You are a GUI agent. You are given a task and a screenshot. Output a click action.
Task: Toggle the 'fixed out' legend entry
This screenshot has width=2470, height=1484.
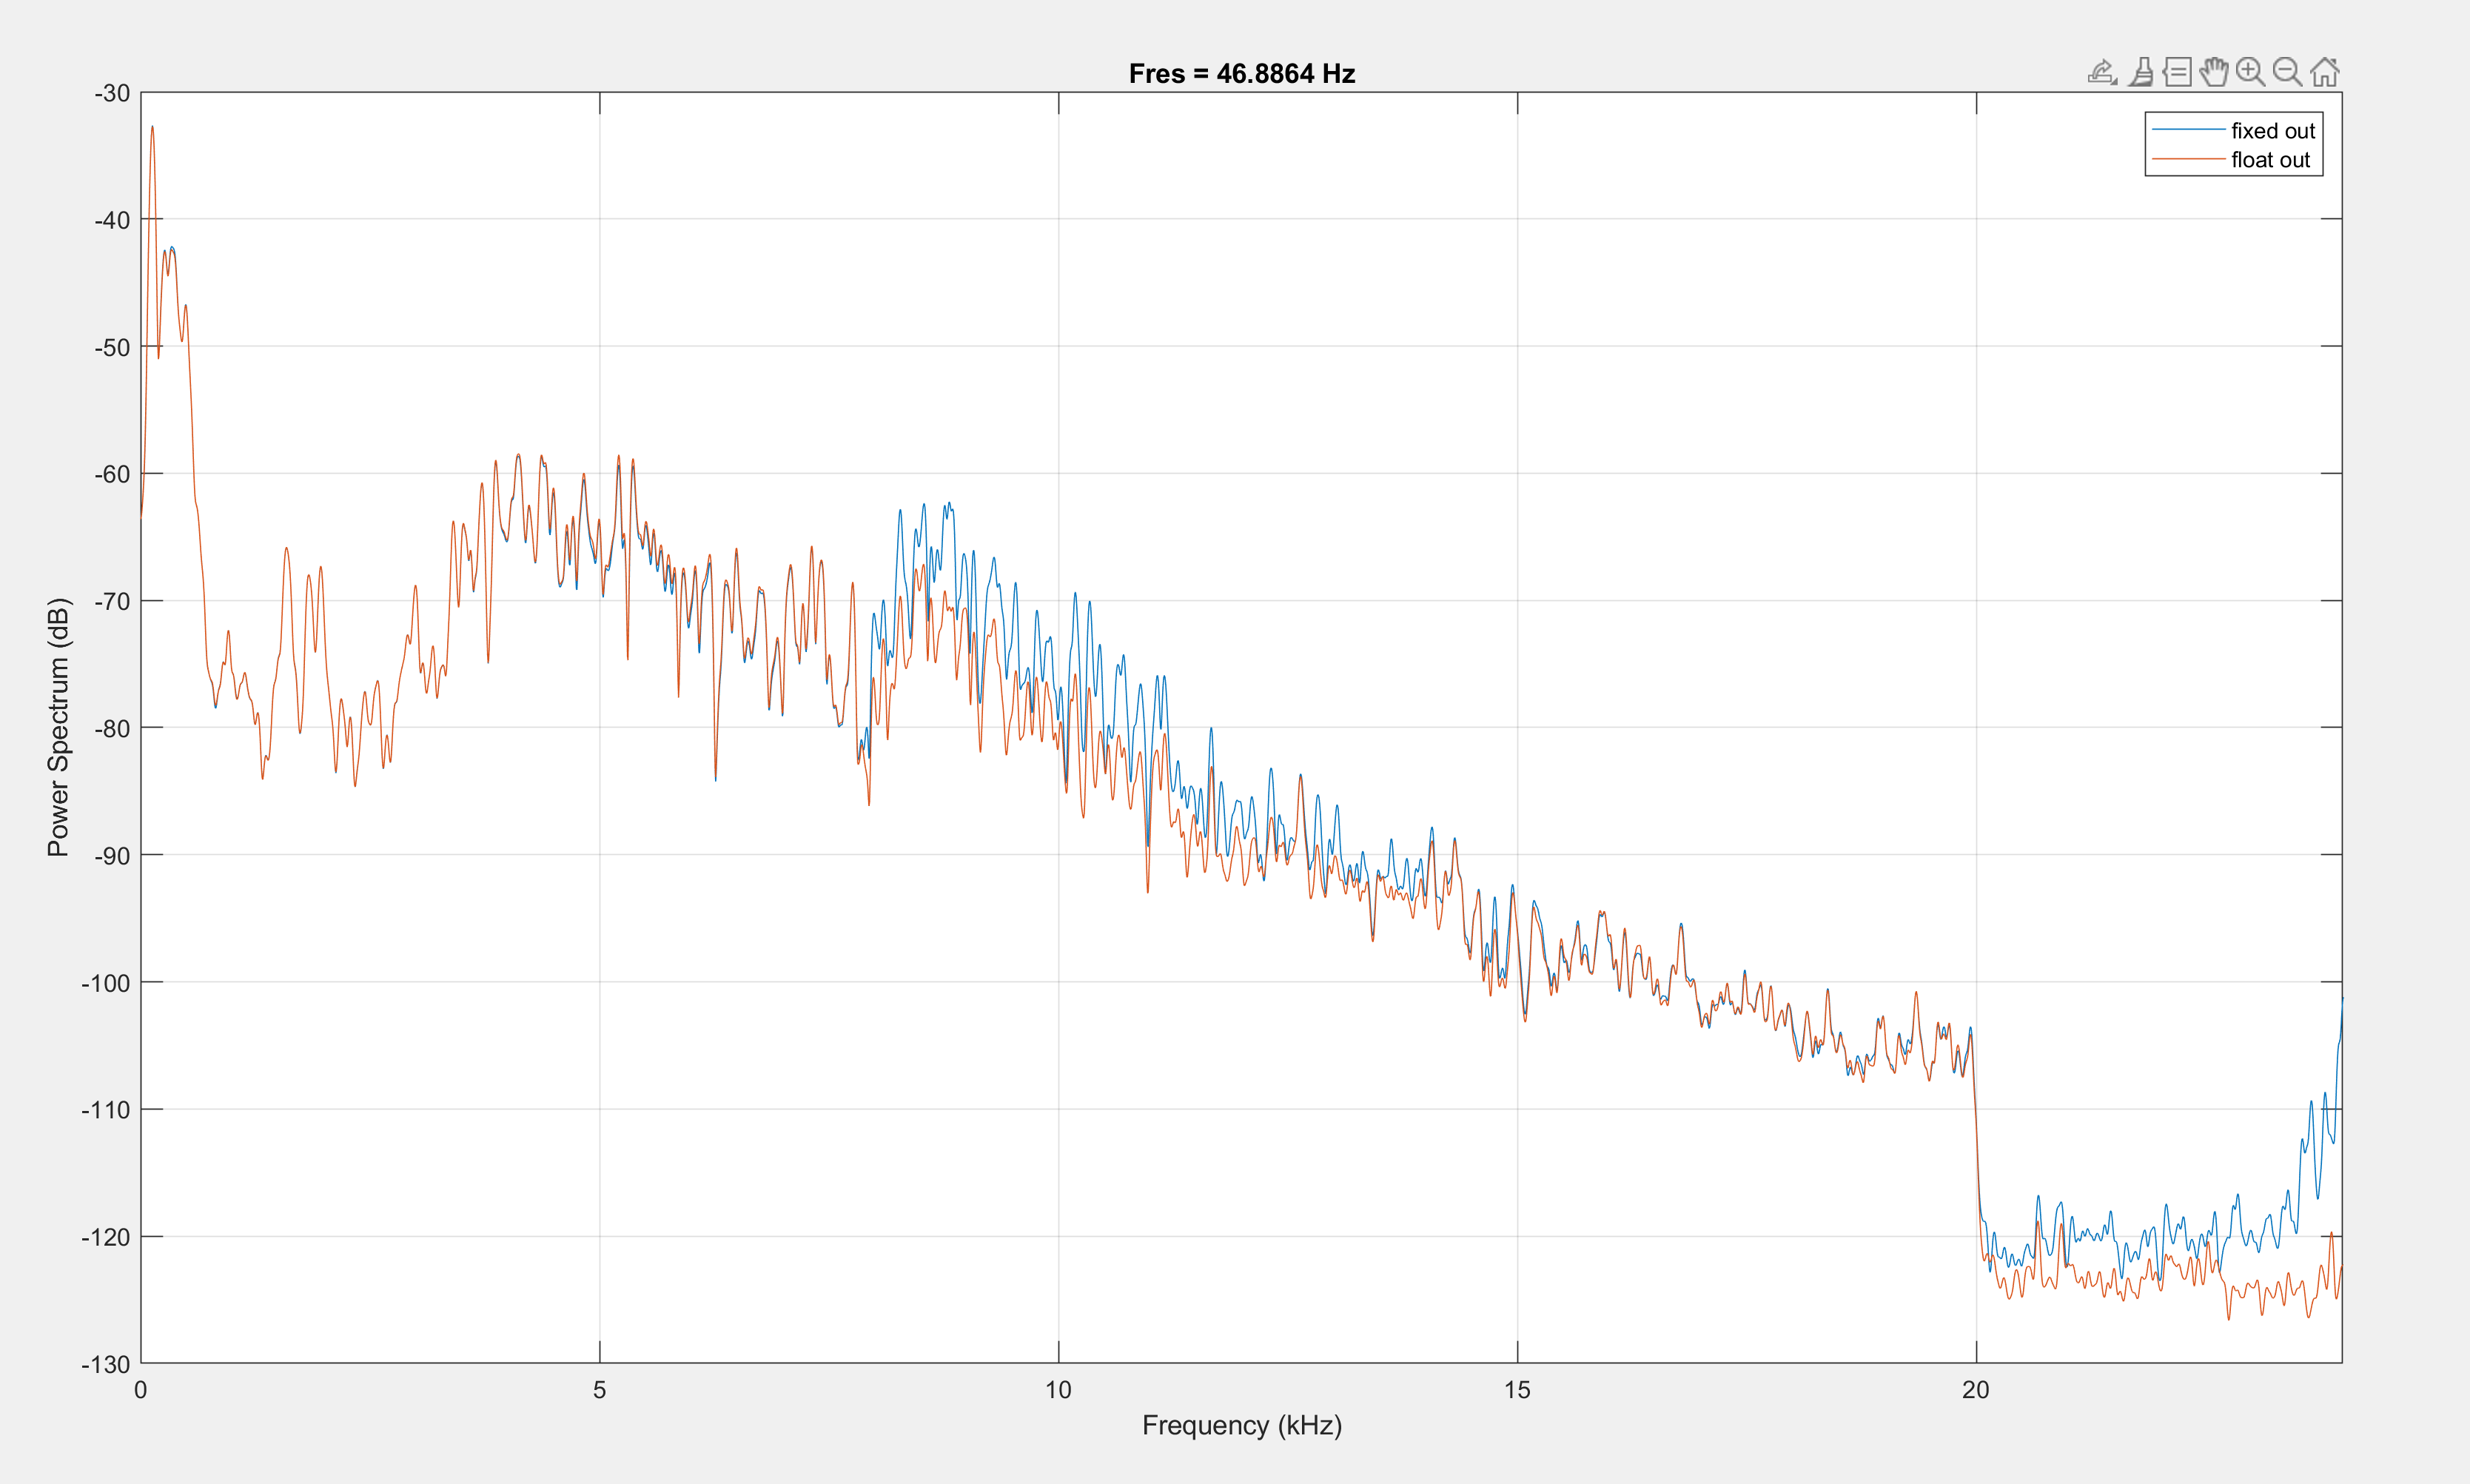pyautogui.click(x=2272, y=131)
